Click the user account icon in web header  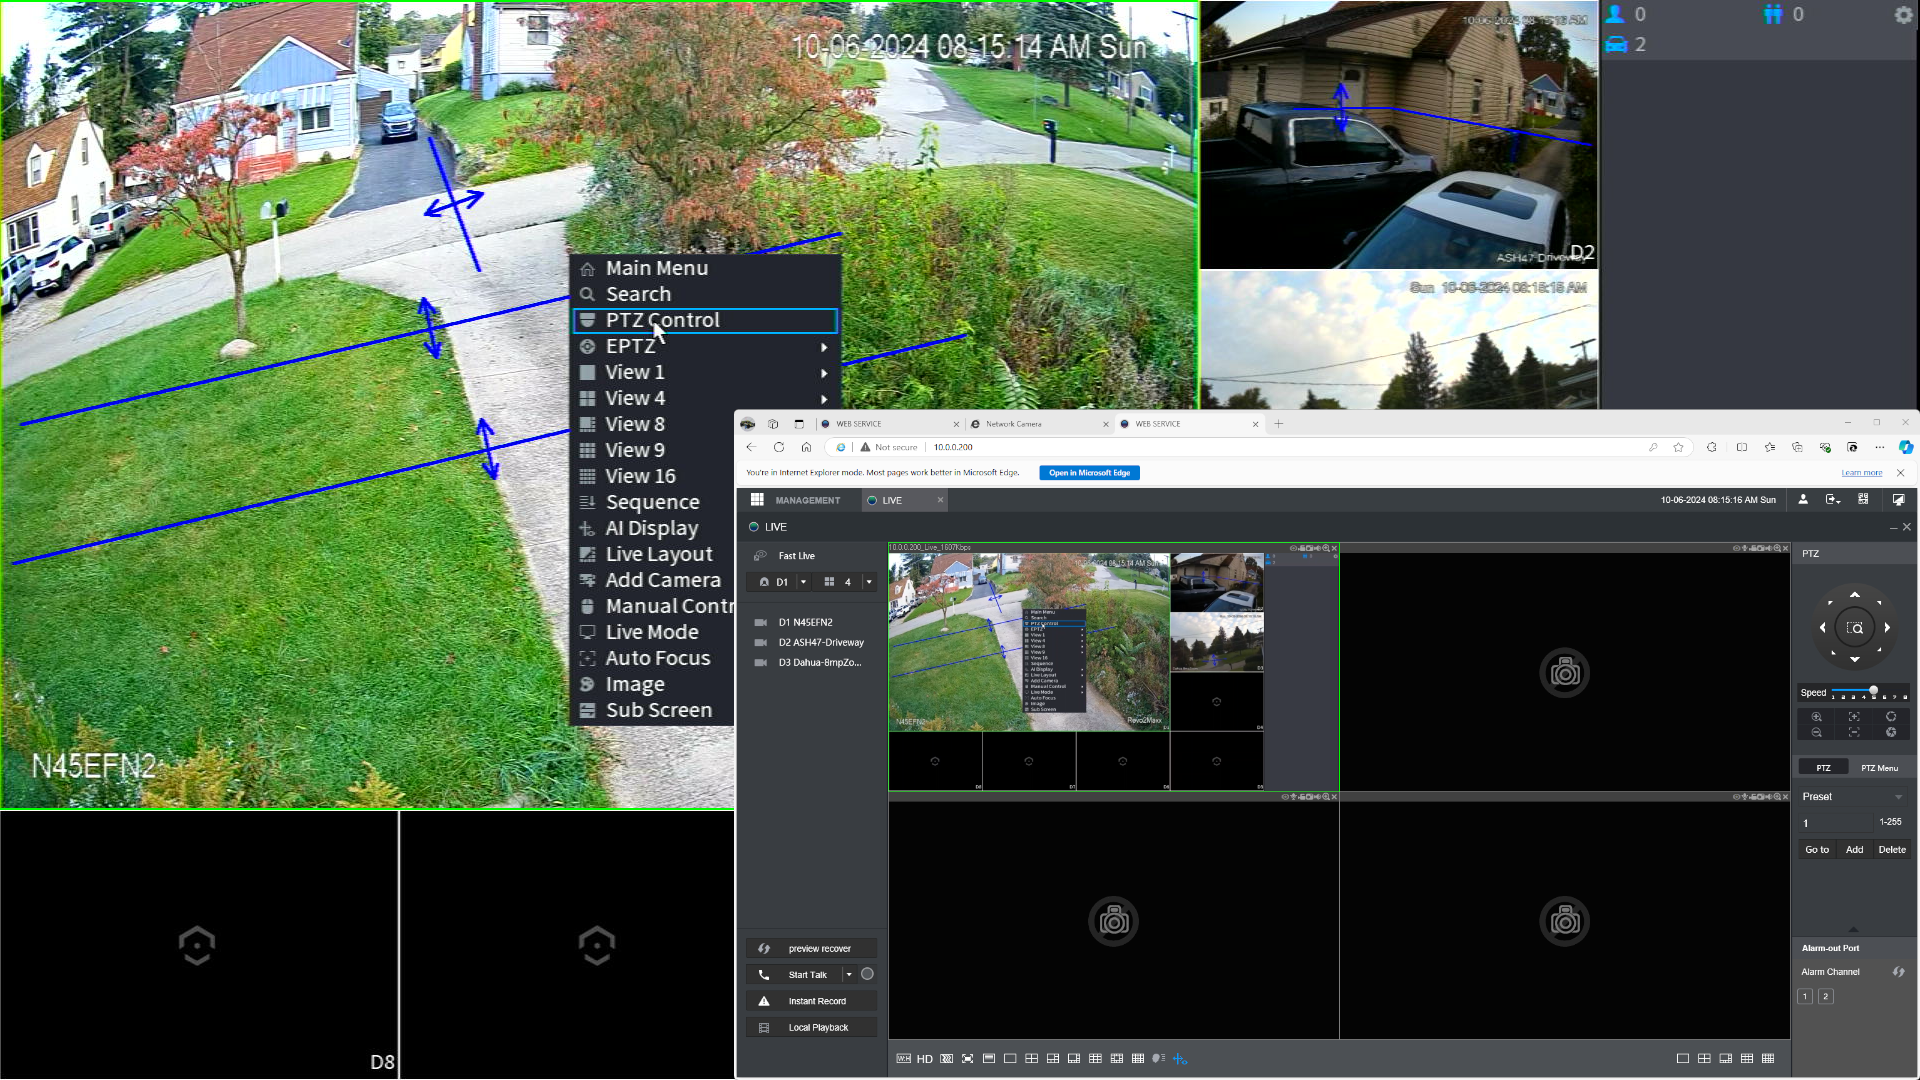coord(1803,499)
